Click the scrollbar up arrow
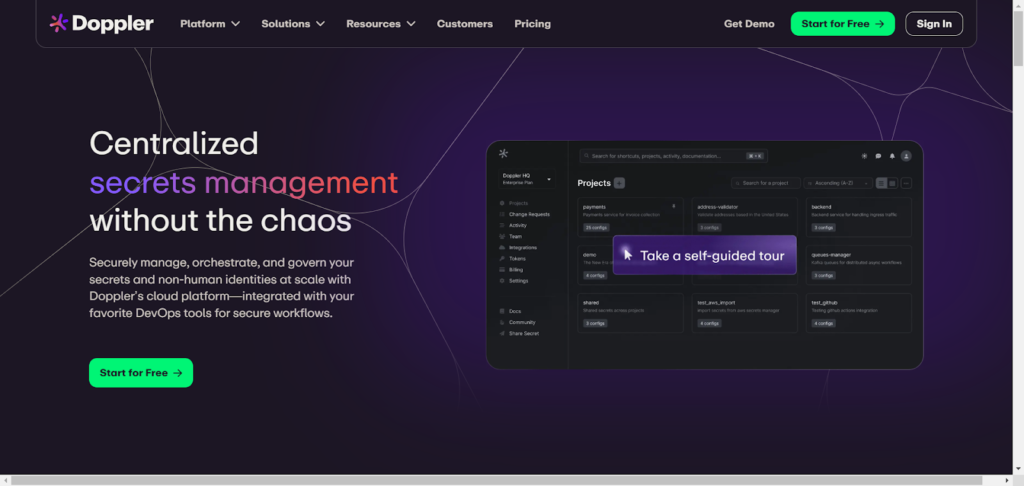1024x486 pixels. (x=1018, y=5)
